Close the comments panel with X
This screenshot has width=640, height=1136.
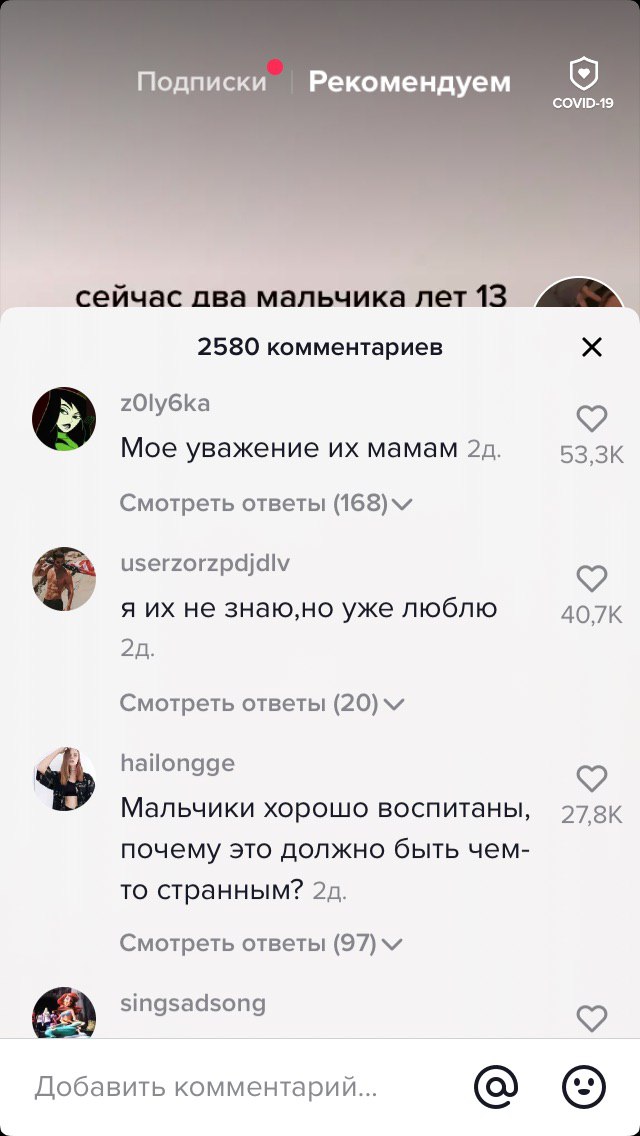(592, 348)
